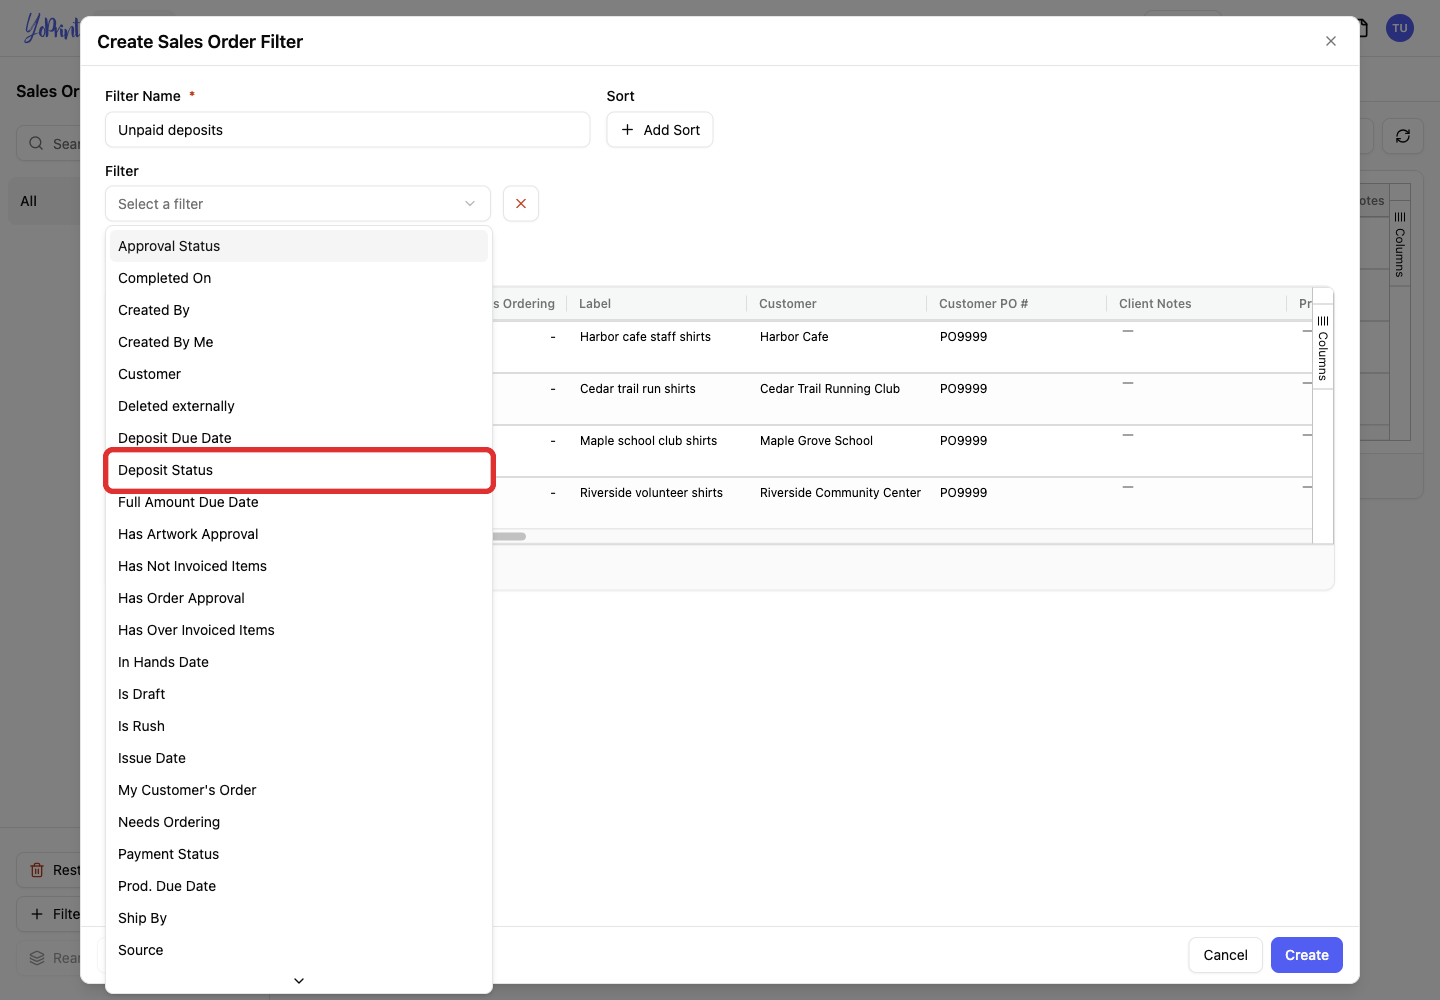Click the refresh icon in the Sales Orders page

(1403, 136)
